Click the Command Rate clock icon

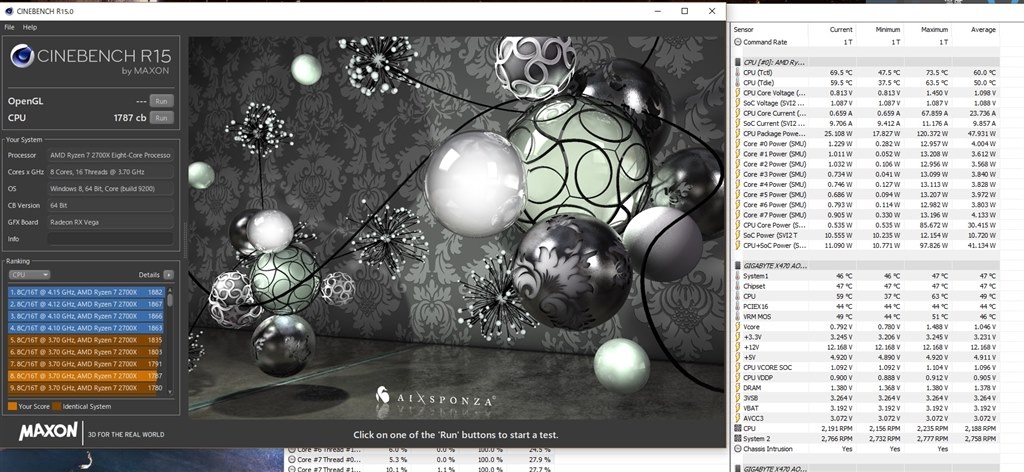(737, 42)
